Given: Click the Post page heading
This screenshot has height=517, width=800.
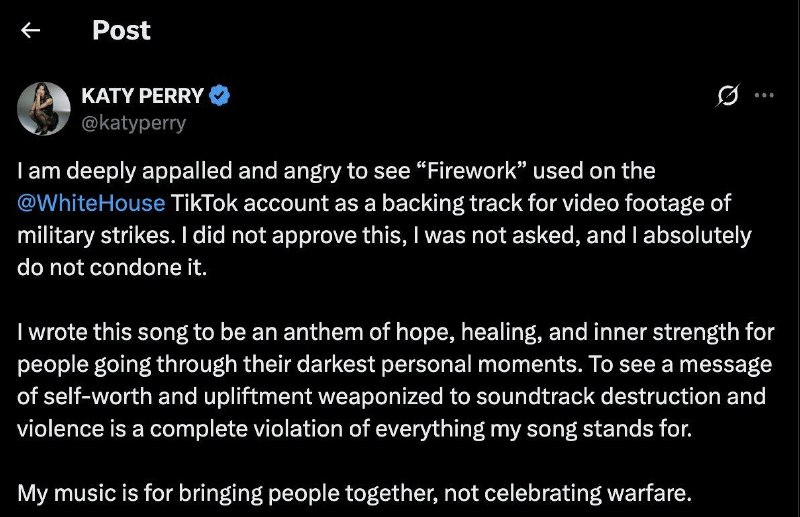Looking at the screenshot, I should point(121,30).
